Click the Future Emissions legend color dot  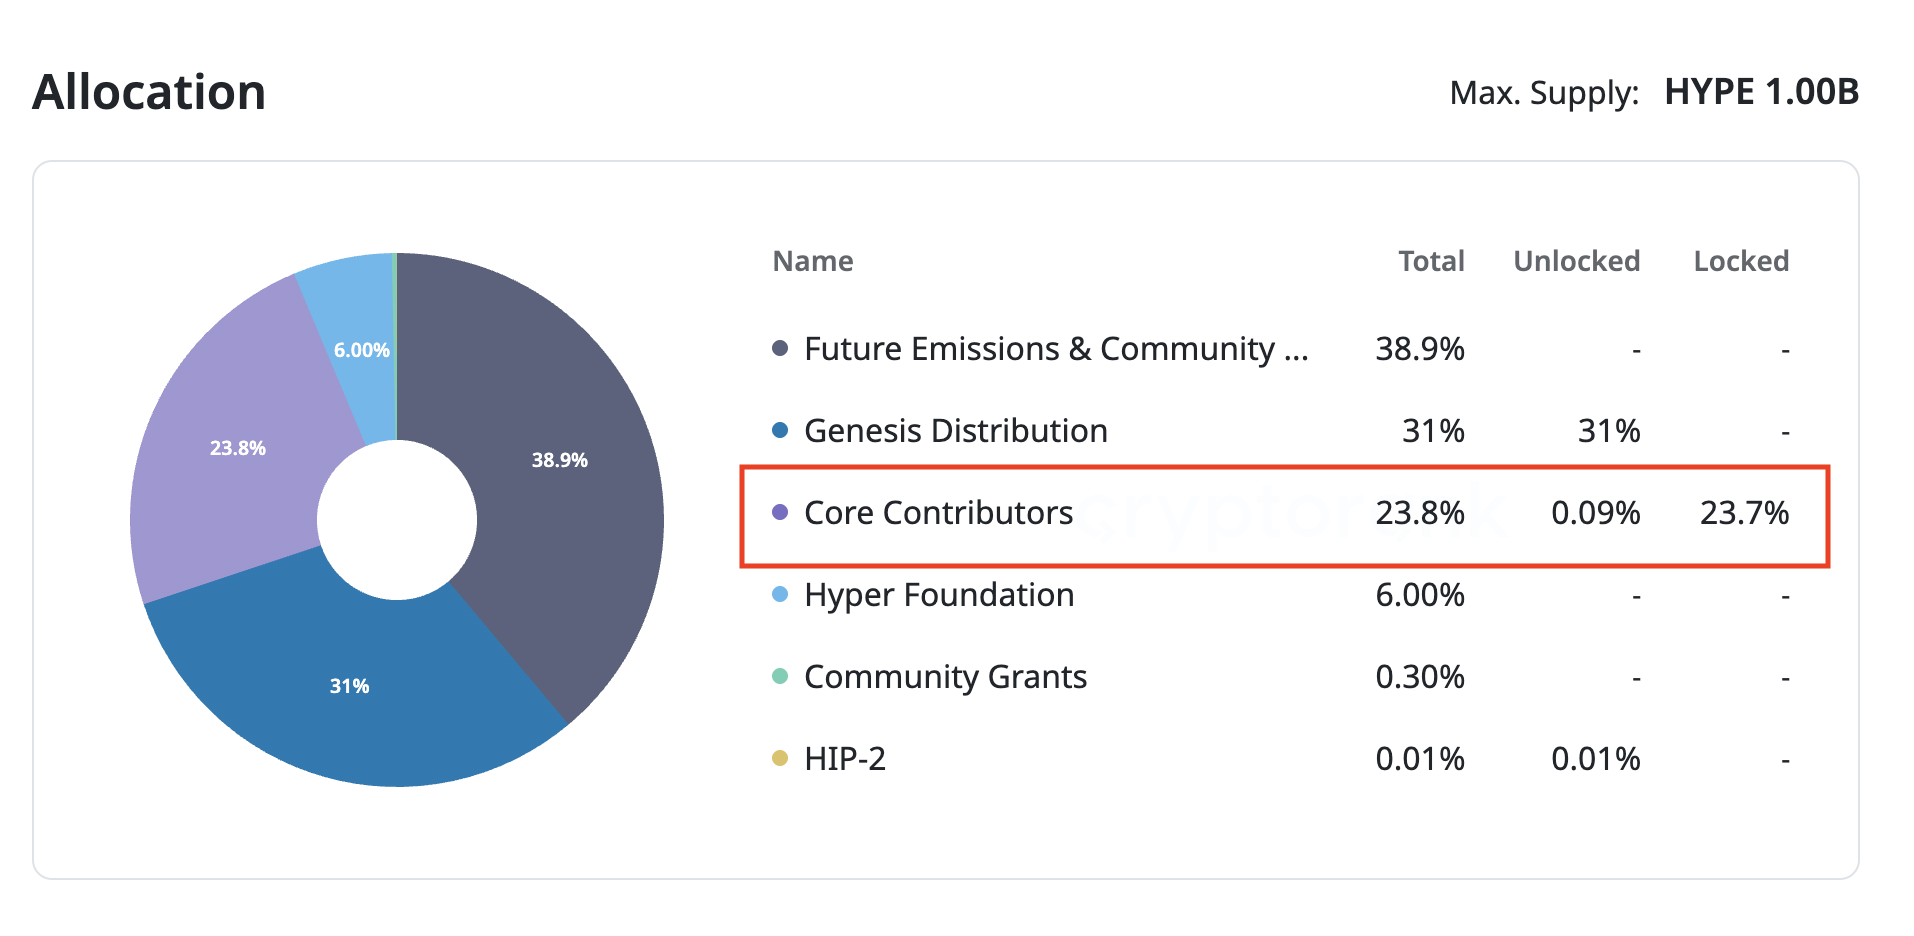coord(780,348)
